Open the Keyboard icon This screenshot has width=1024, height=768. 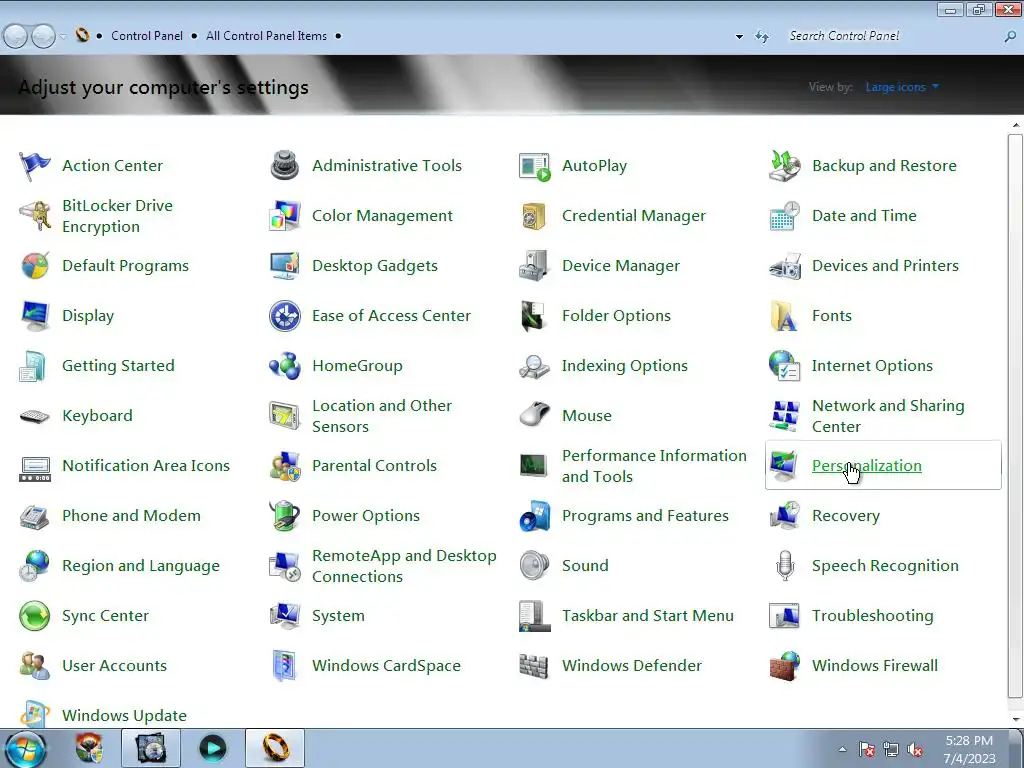(35, 416)
